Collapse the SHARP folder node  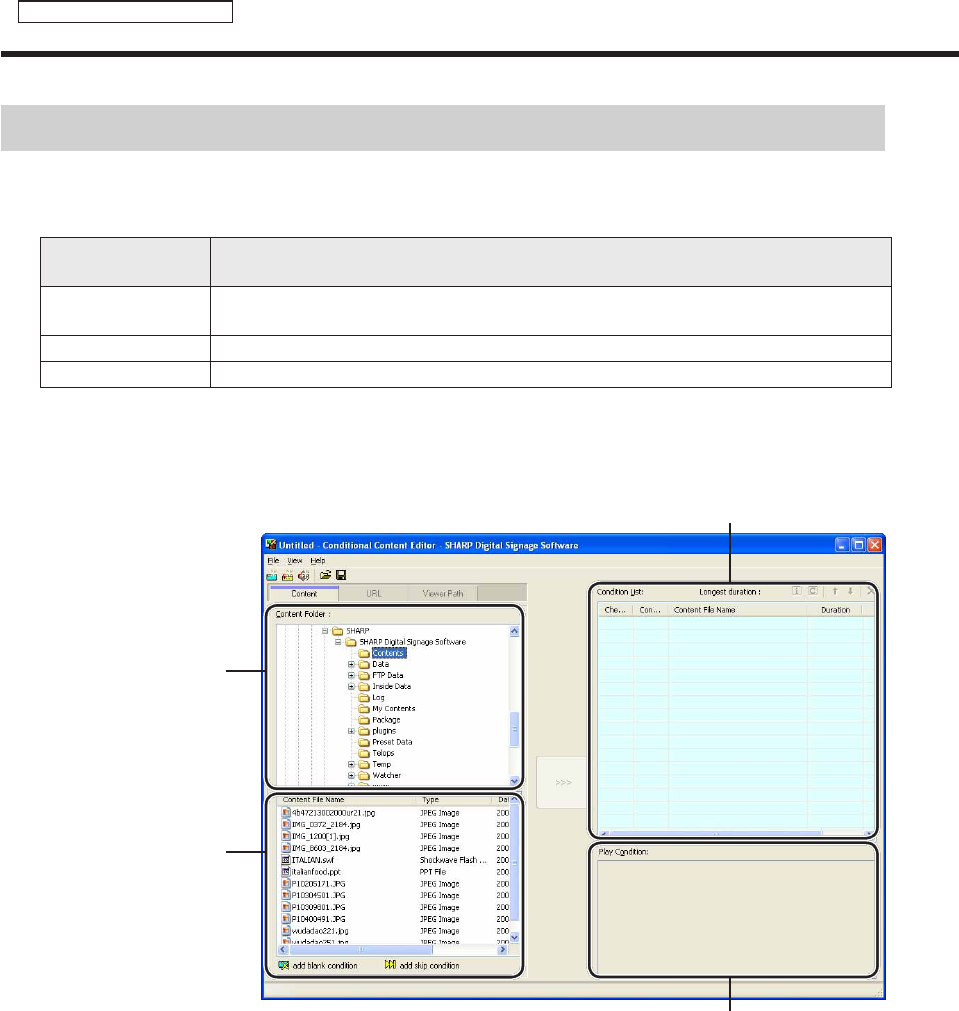[x=325, y=631]
